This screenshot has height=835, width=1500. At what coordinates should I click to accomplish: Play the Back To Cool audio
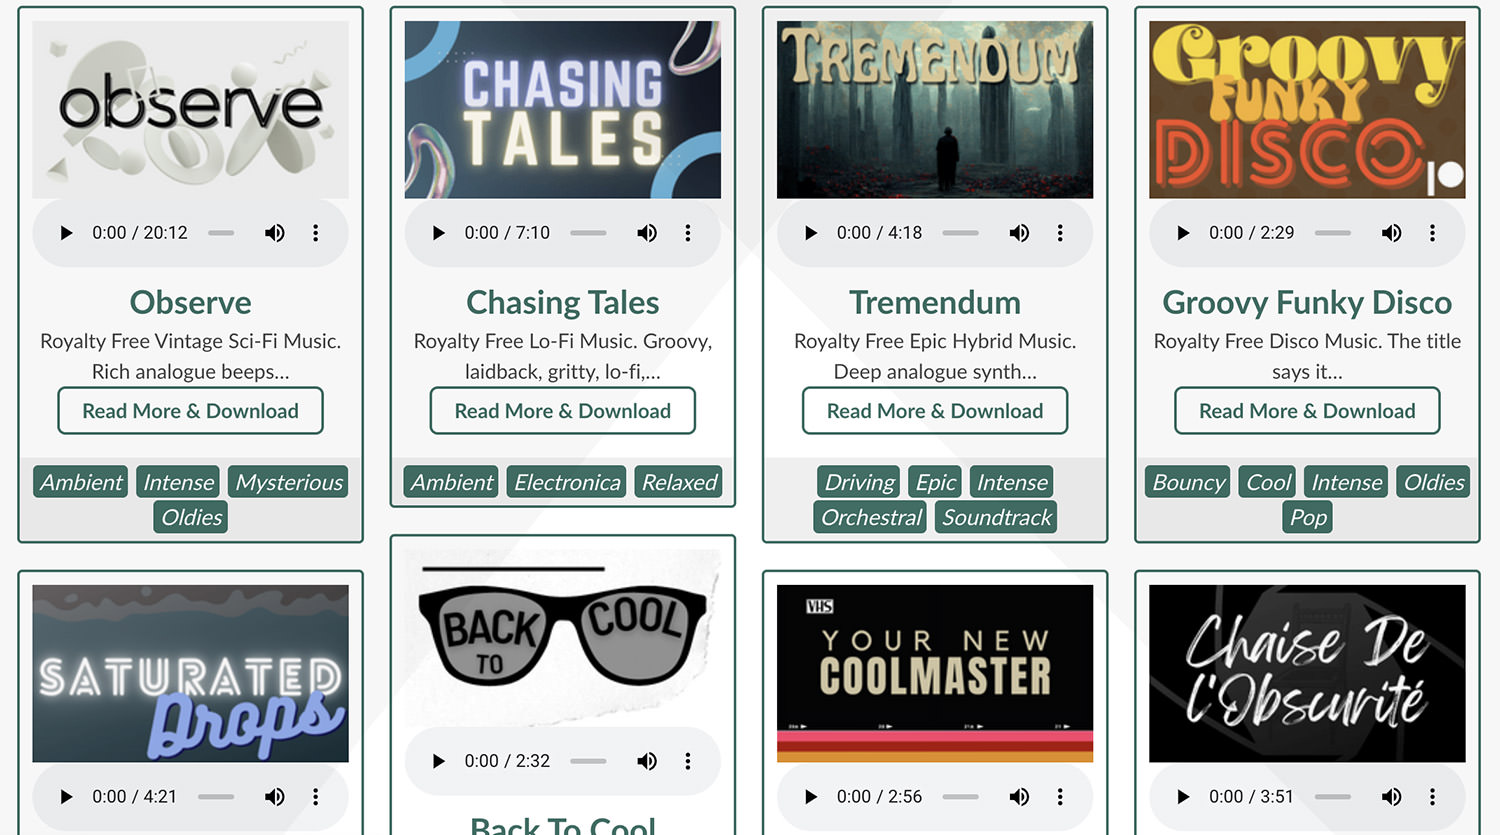(438, 761)
